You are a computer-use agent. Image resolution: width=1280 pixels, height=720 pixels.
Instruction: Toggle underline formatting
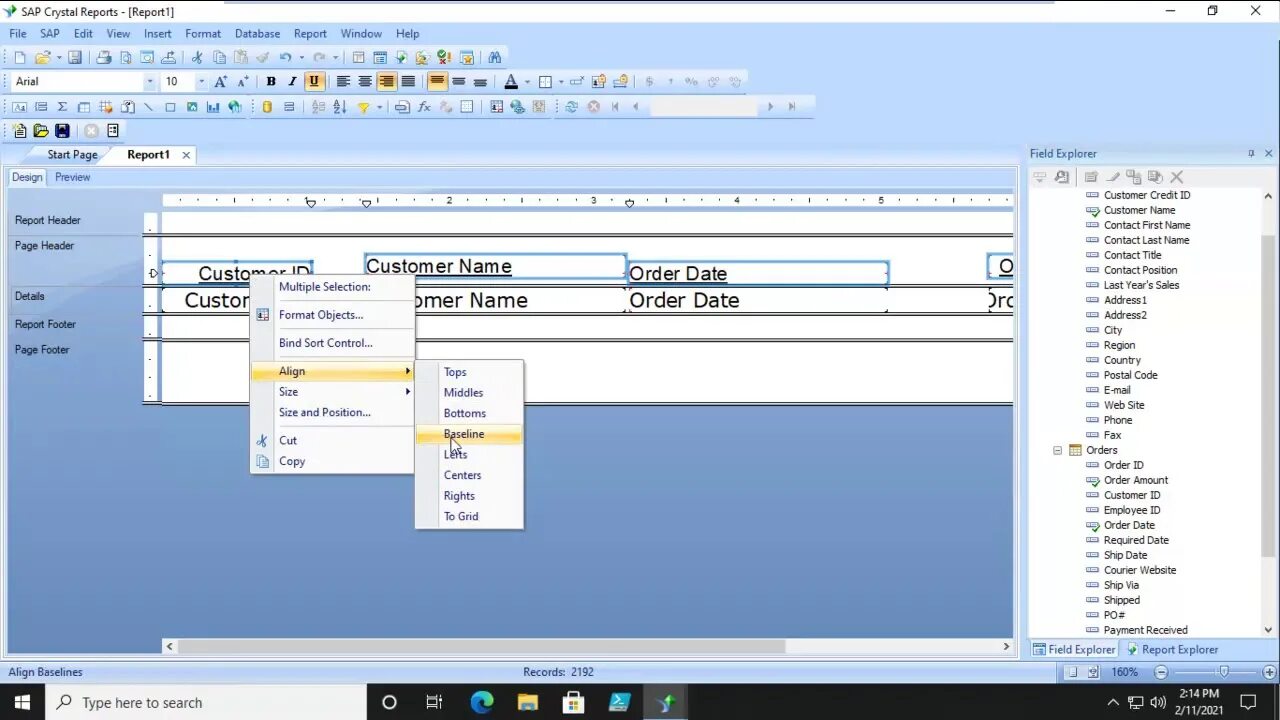coord(315,81)
